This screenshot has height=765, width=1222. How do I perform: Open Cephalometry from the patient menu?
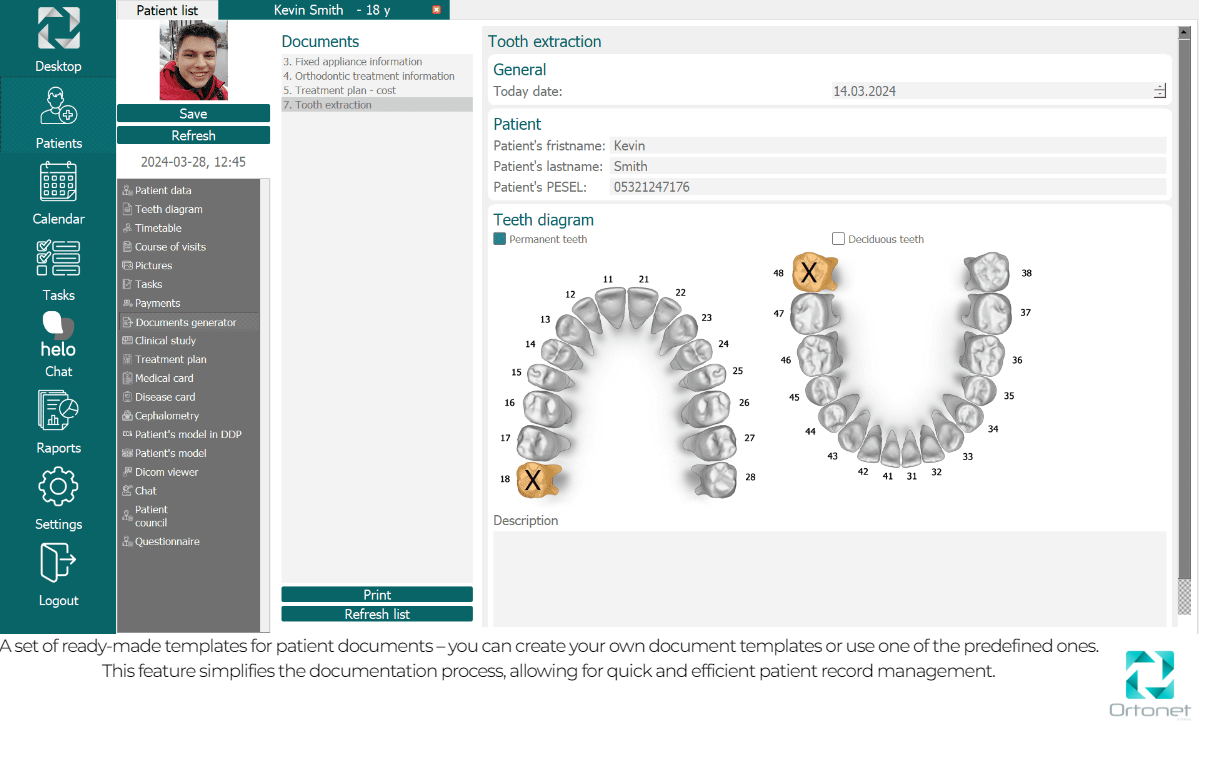pos(167,416)
